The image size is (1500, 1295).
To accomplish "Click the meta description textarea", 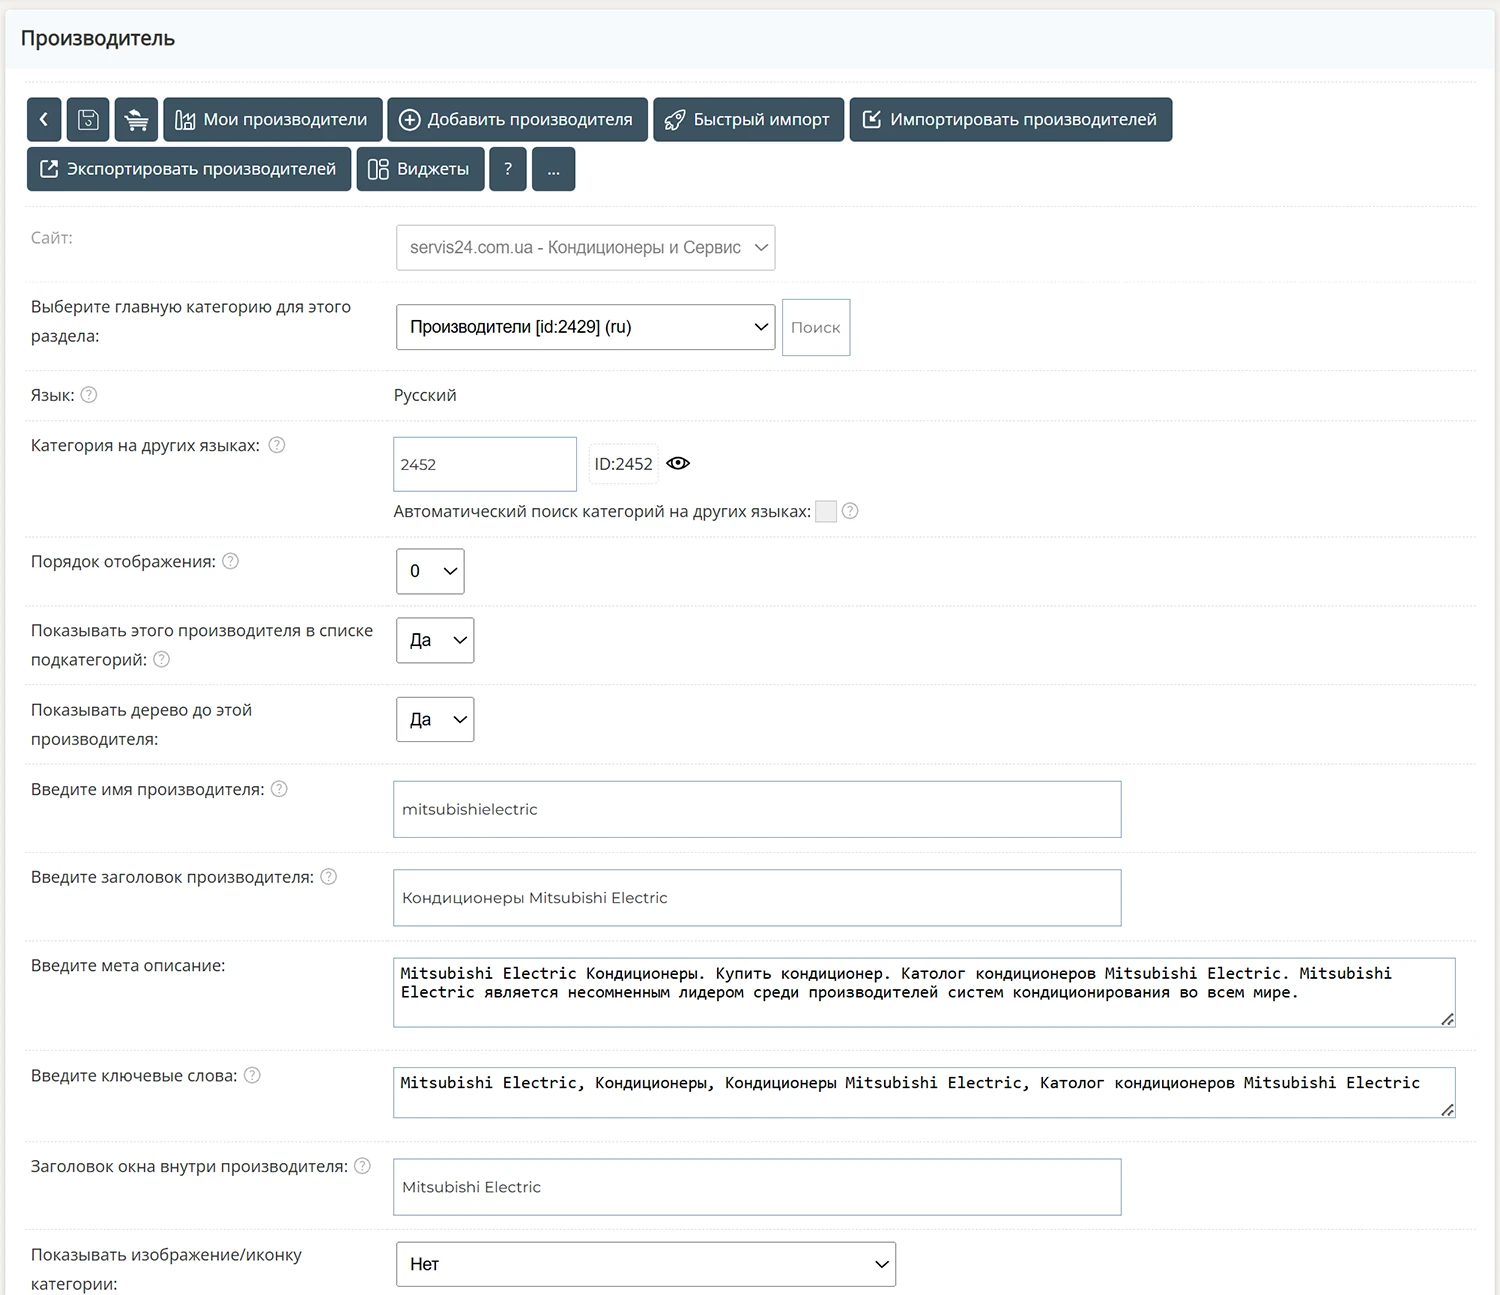I will pyautogui.click(x=924, y=992).
